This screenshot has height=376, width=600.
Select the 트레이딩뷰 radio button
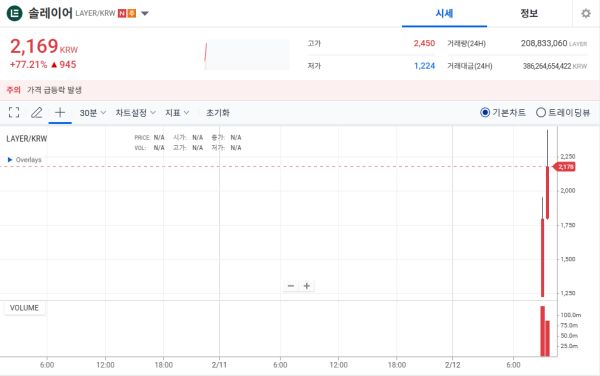click(541, 112)
